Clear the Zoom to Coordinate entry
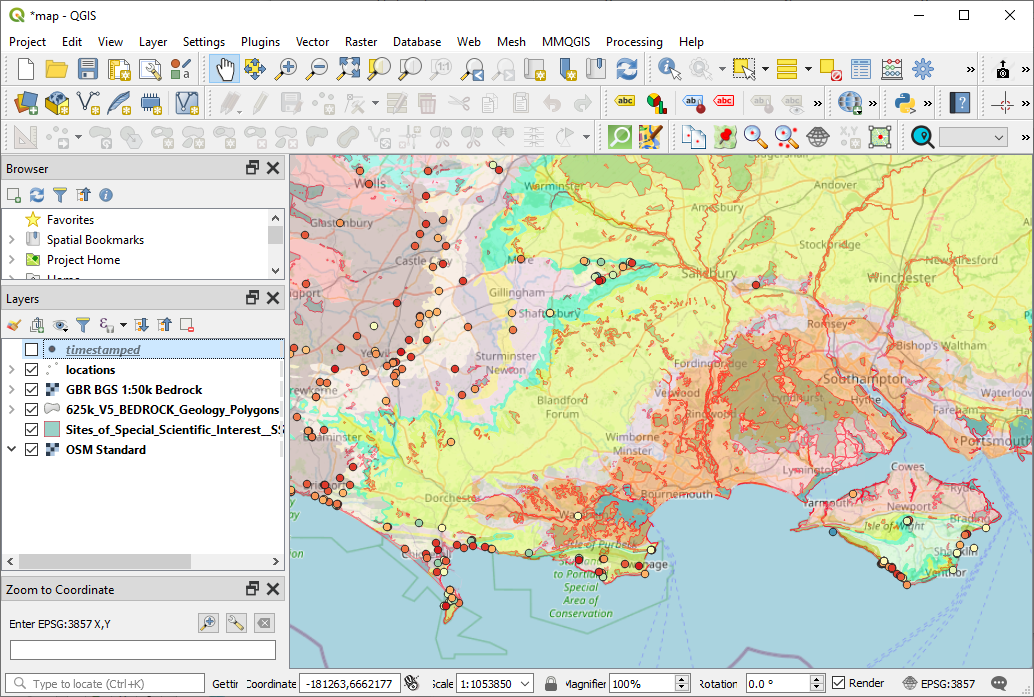1034x697 pixels. (x=264, y=623)
